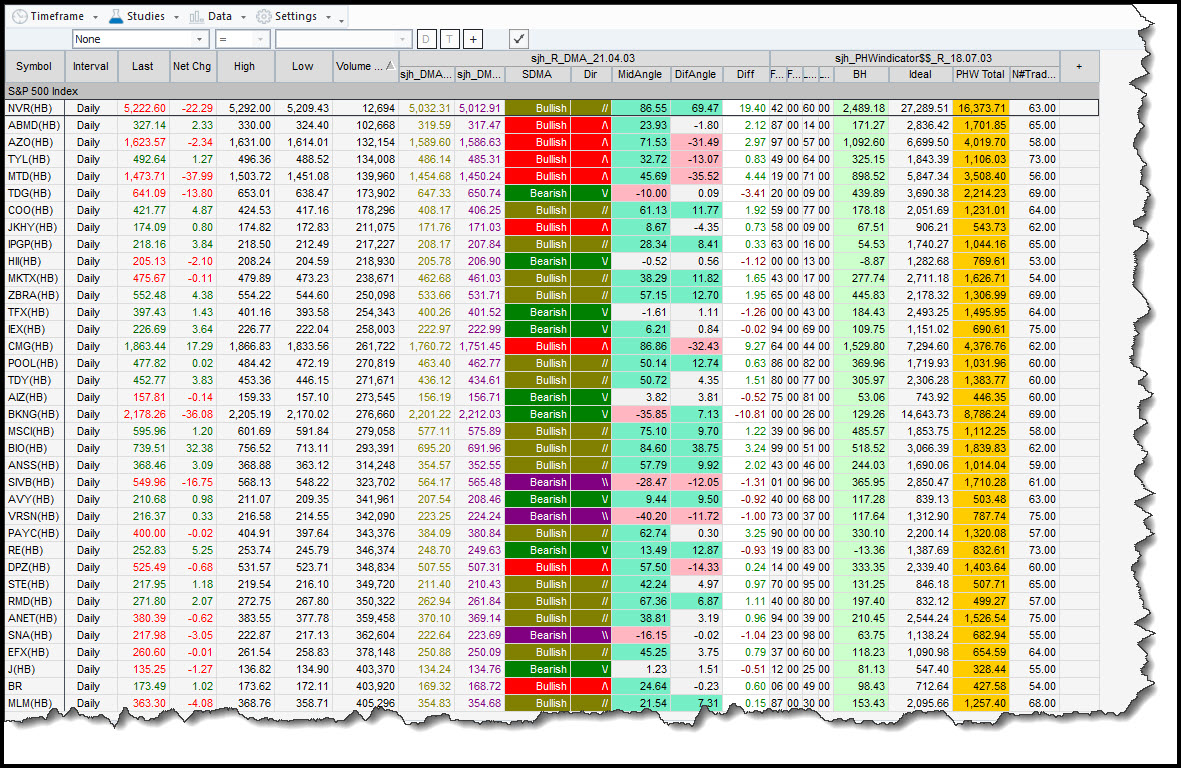The width and height of the screenshot is (1181, 768).
Task: Select the TDG(HB) symbol cell
Action: point(35,194)
